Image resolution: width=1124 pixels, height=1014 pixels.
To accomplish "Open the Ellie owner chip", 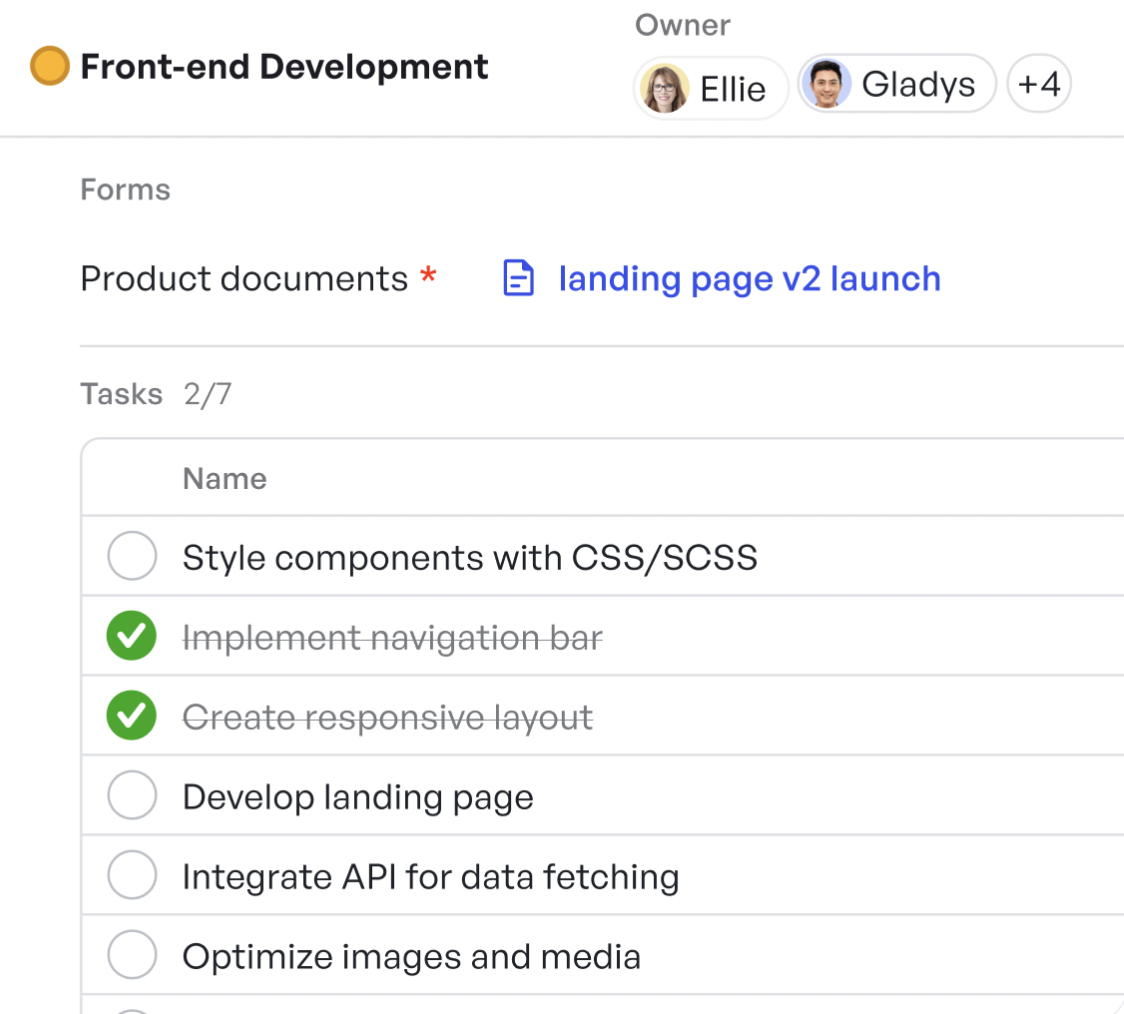I will pyautogui.click(x=710, y=89).
